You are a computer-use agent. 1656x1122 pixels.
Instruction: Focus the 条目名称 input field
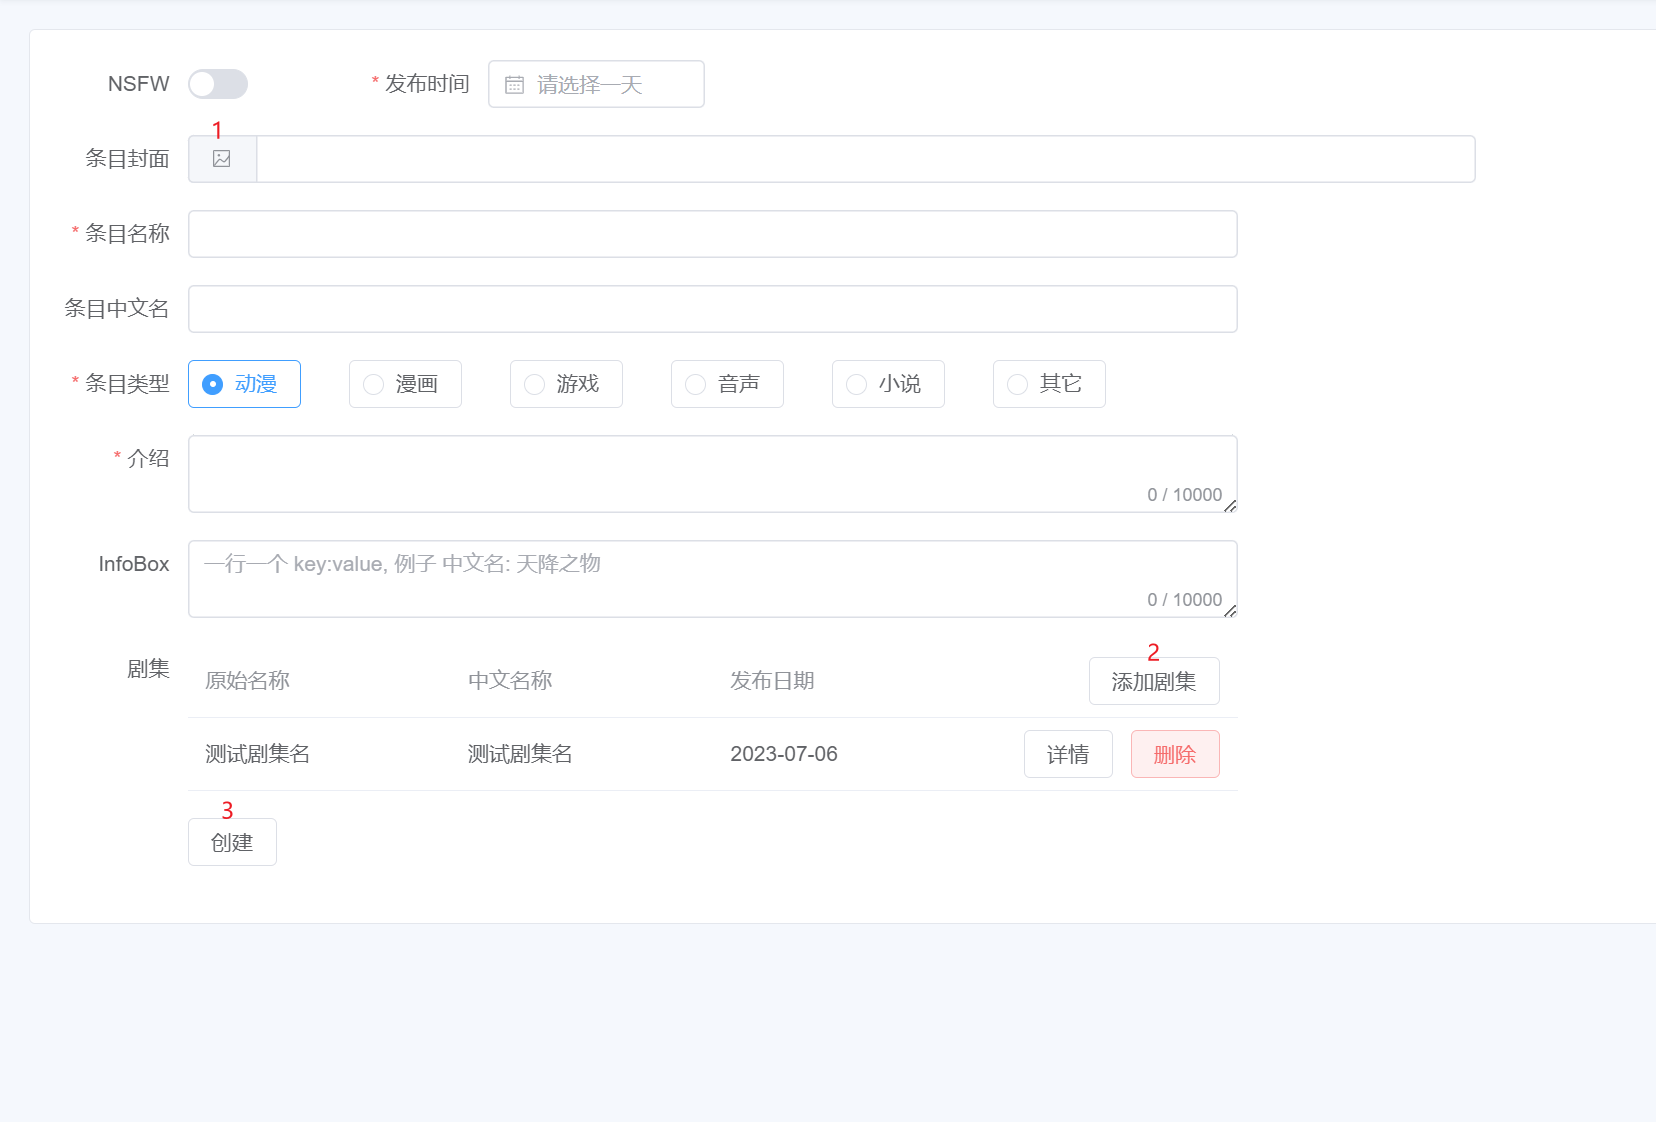pos(713,234)
